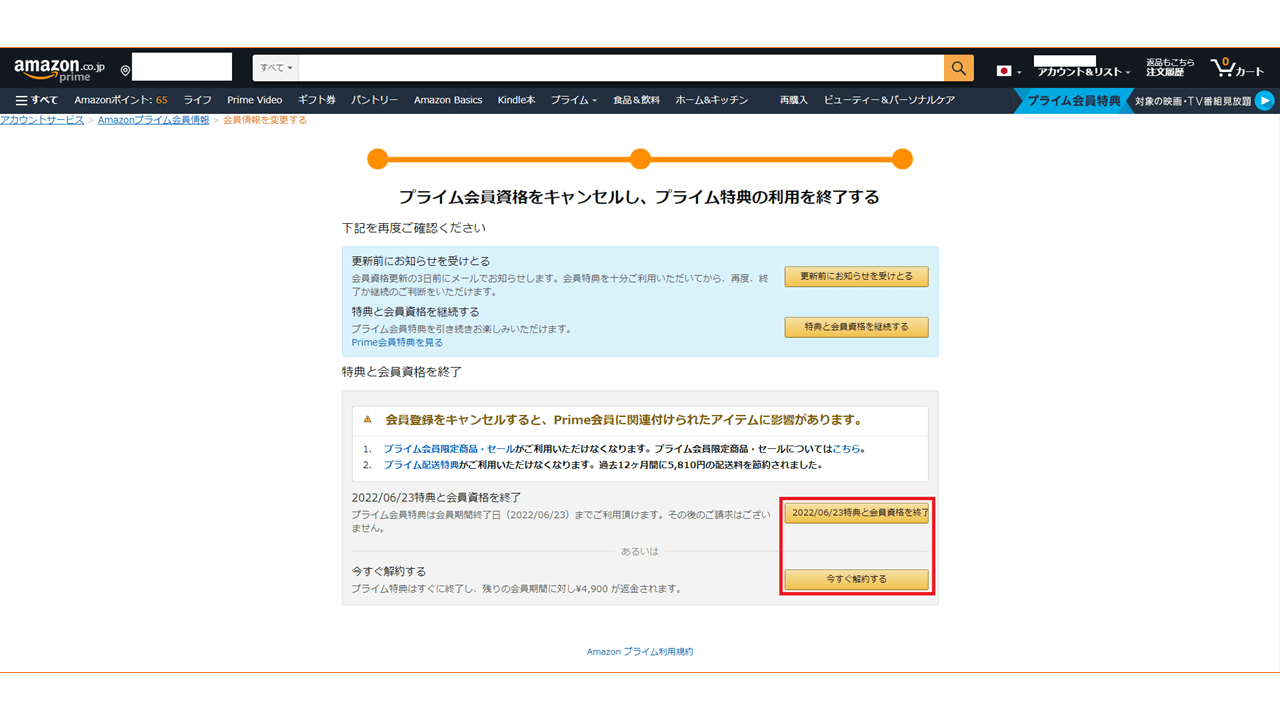The width and height of the screenshot is (1280, 720).
Task: Click the warning triangle in the cancellation notice
Action: pyautogui.click(x=369, y=419)
